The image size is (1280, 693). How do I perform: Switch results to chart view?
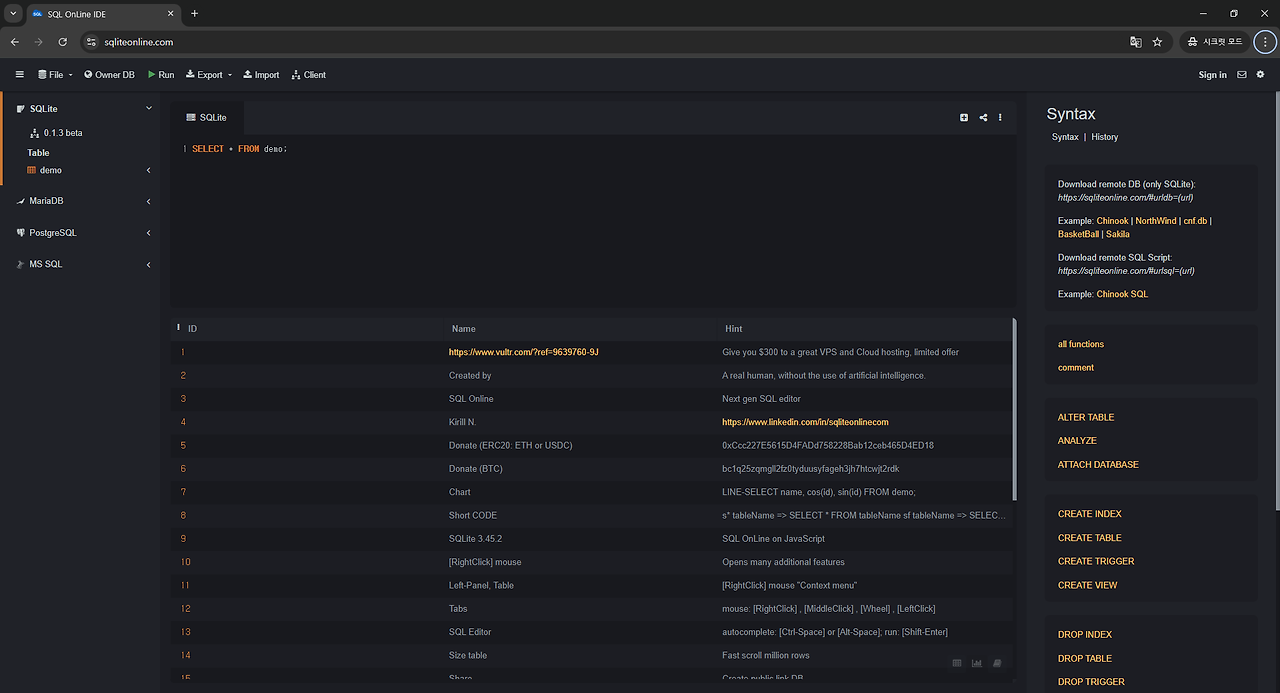976,662
